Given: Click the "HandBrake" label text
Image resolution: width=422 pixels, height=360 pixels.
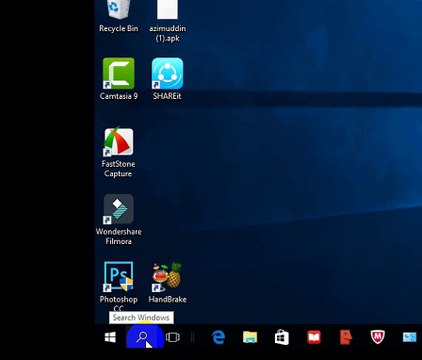Looking at the screenshot, I should (x=167, y=299).
